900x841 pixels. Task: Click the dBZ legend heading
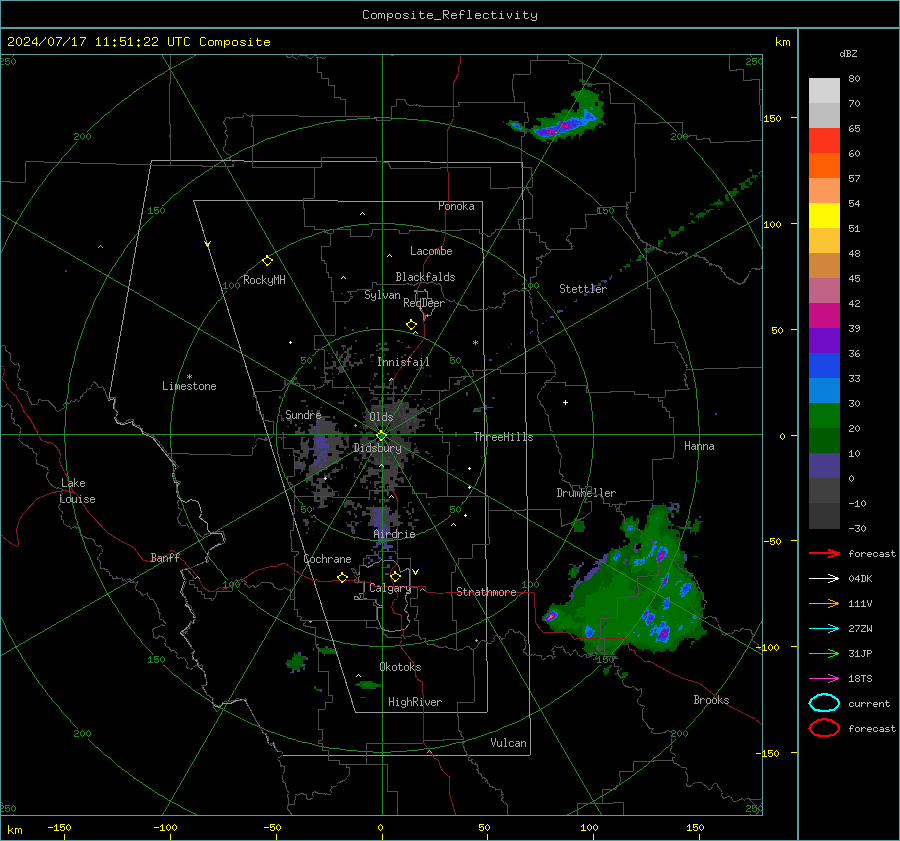click(x=848, y=54)
